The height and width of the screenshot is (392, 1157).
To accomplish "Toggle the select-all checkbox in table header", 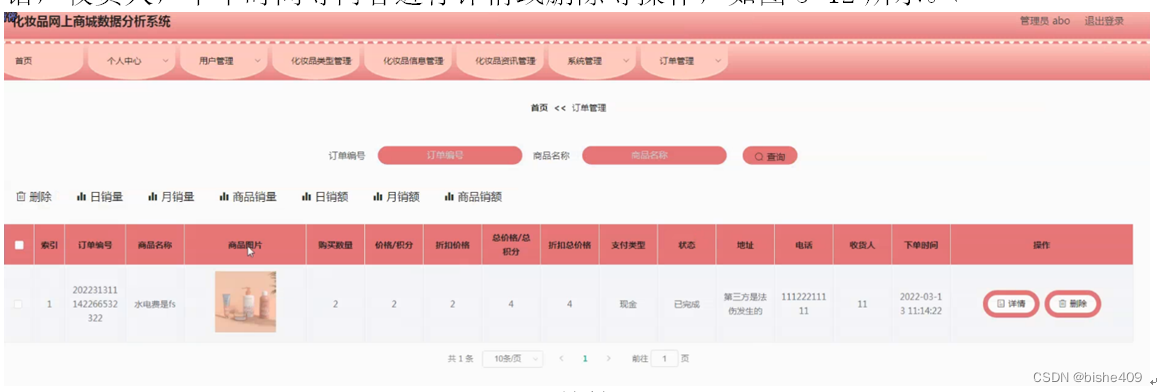I will click(x=19, y=245).
